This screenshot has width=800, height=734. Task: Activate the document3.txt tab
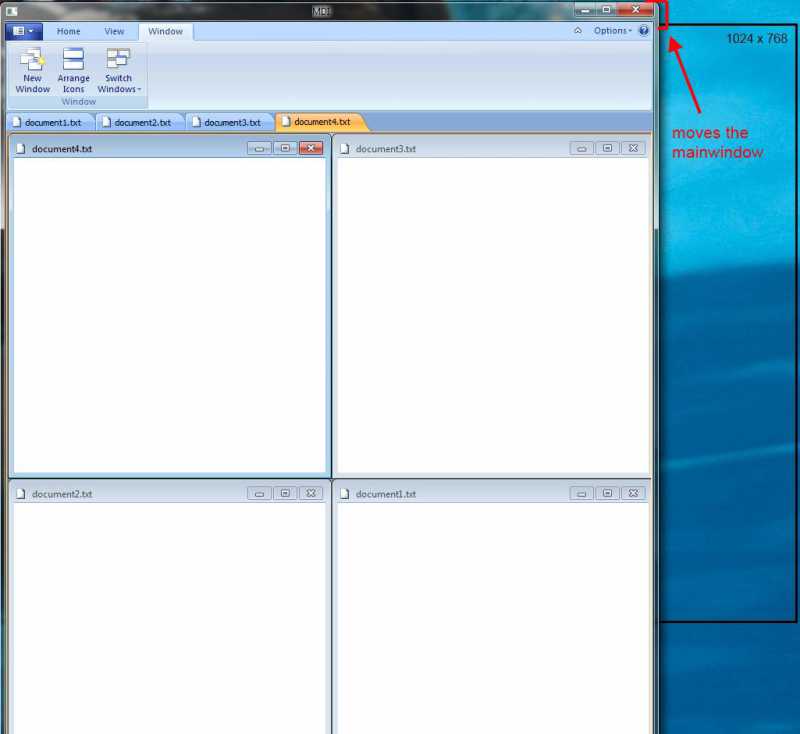(231, 122)
